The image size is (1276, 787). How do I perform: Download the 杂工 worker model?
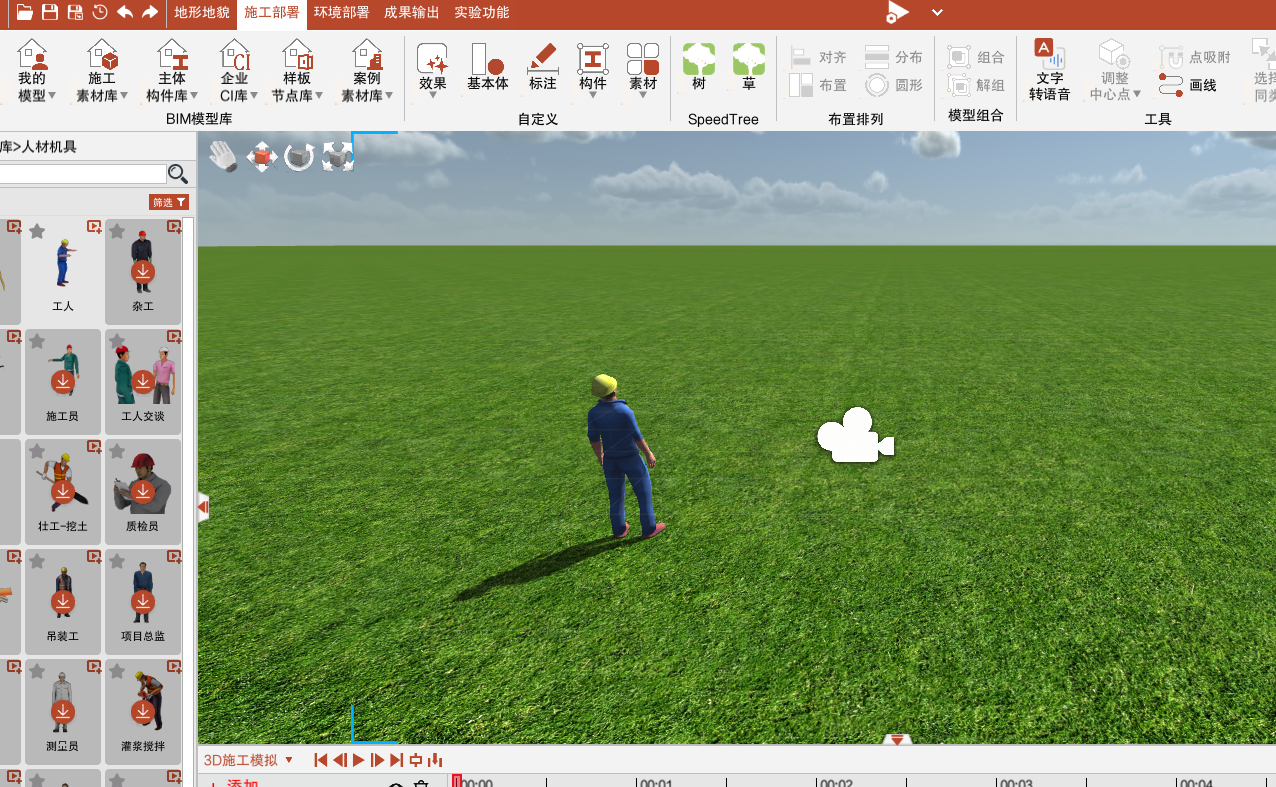143,271
